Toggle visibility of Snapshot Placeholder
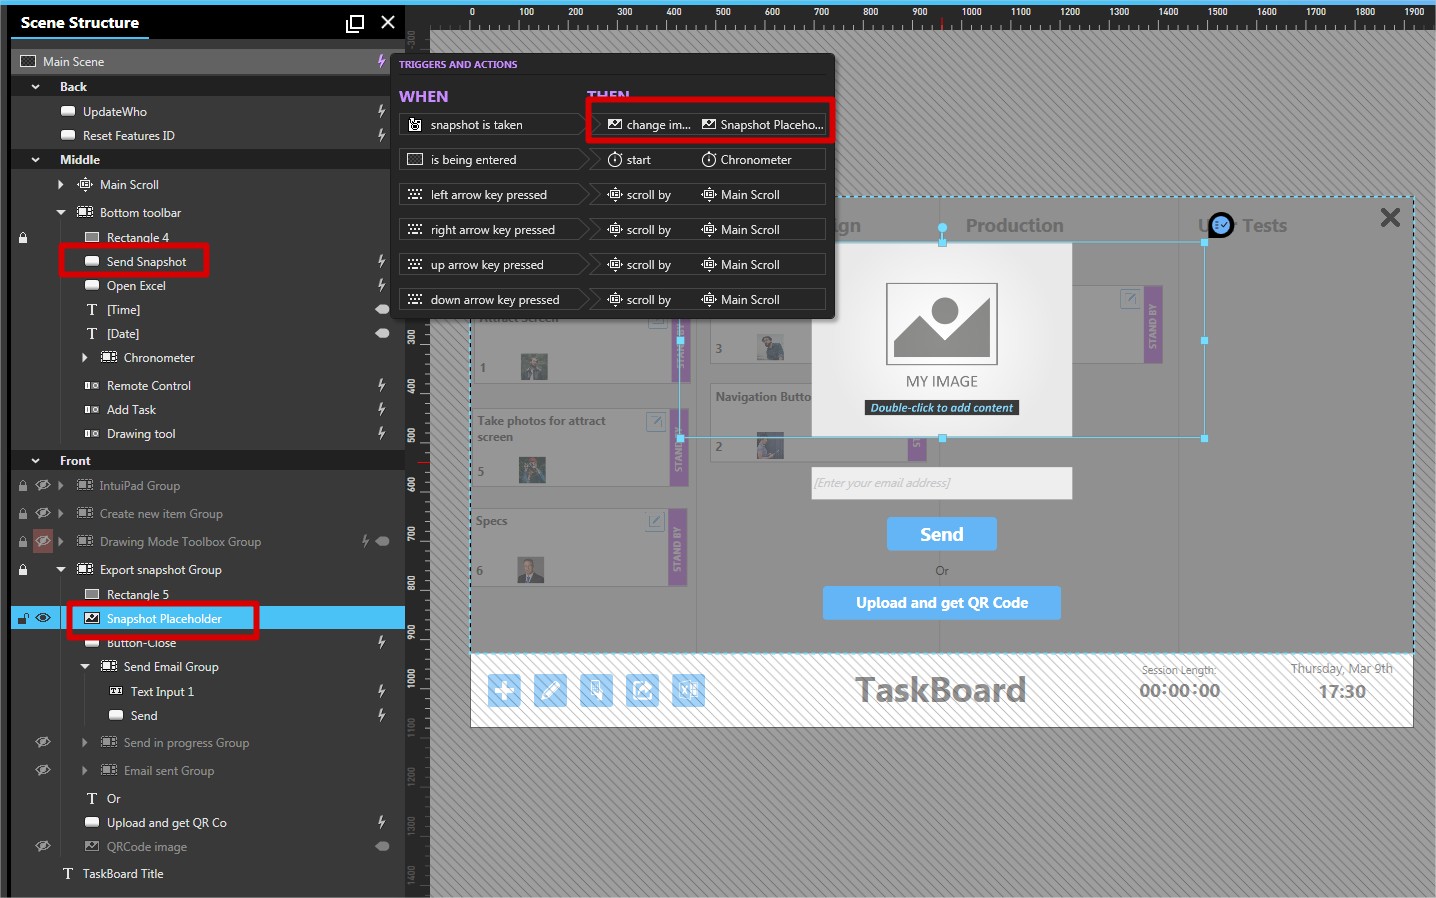This screenshot has width=1436, height=898. point(43,618)
